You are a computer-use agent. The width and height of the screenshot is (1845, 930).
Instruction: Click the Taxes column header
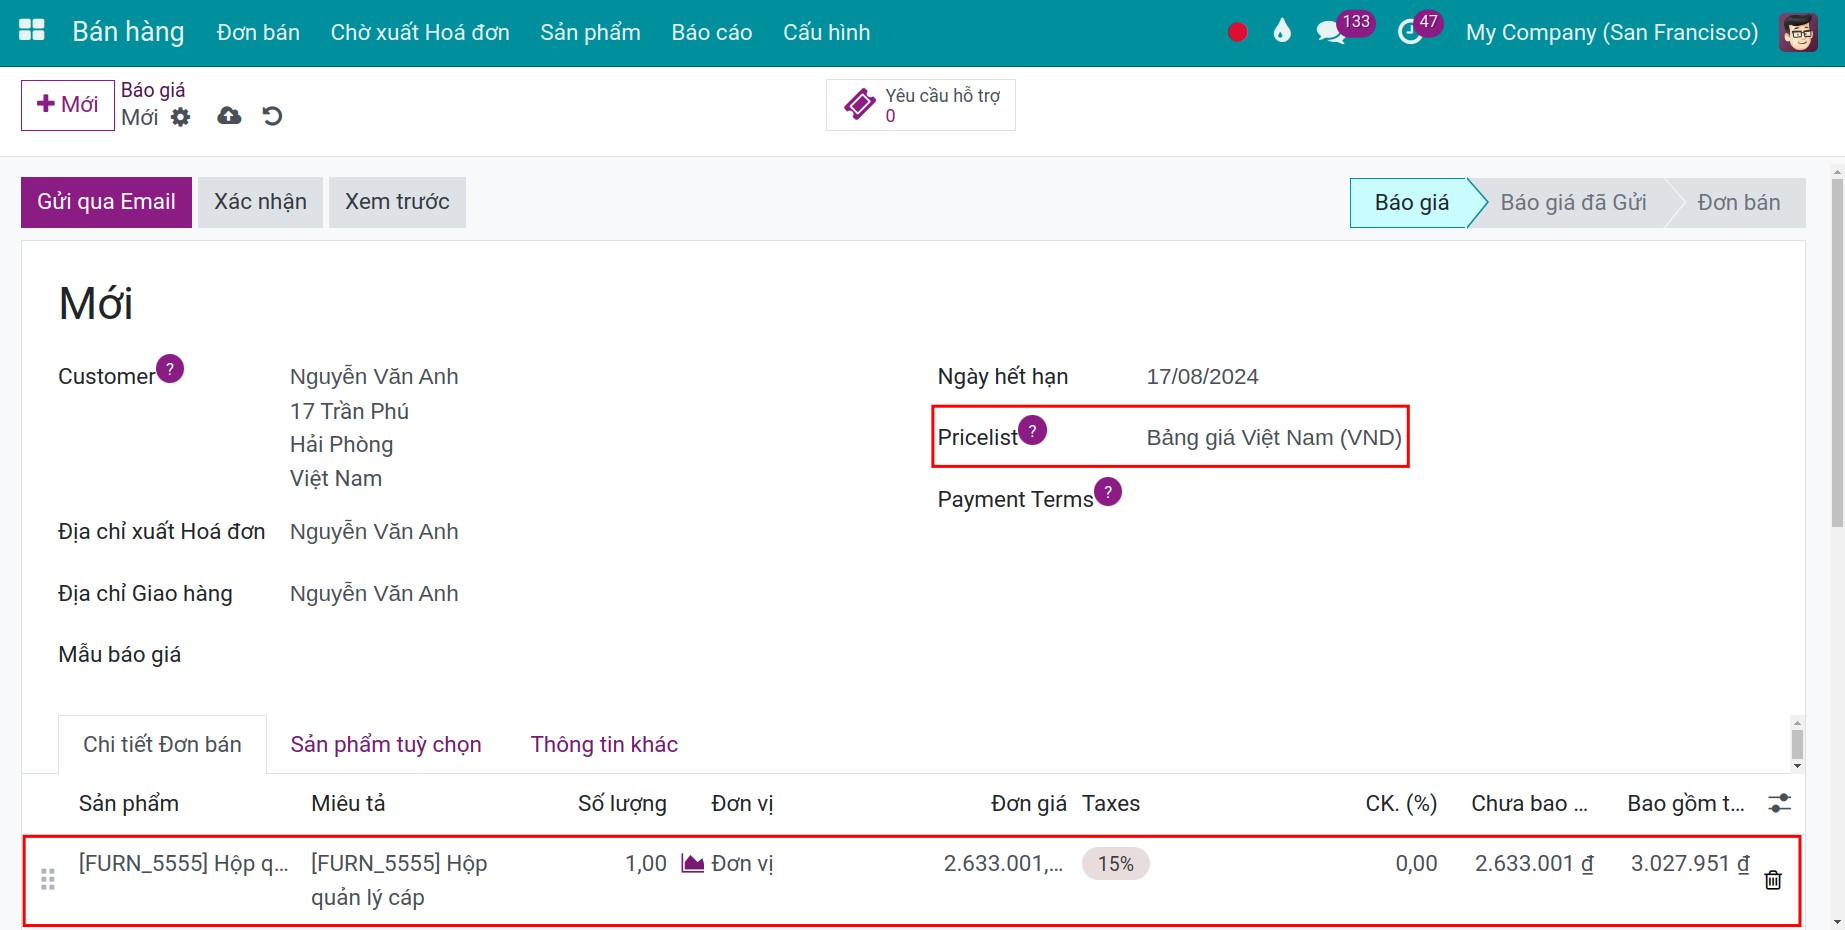click(1111, 803)
